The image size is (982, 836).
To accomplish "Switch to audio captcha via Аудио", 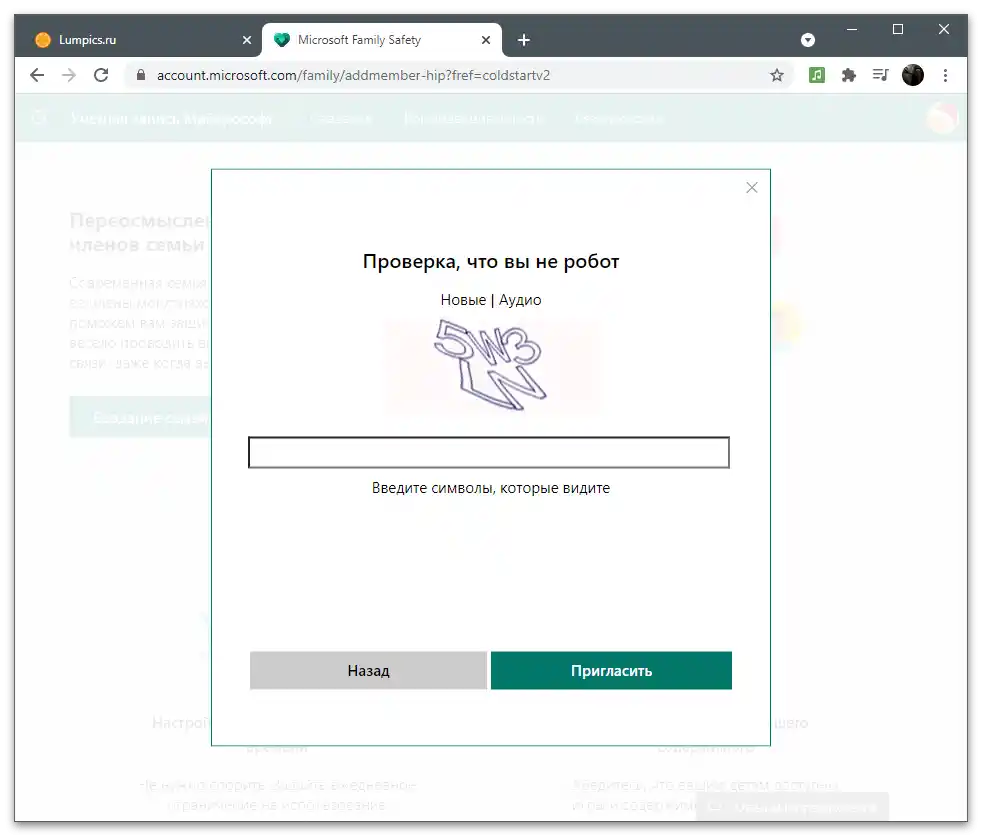I will 520,300.
